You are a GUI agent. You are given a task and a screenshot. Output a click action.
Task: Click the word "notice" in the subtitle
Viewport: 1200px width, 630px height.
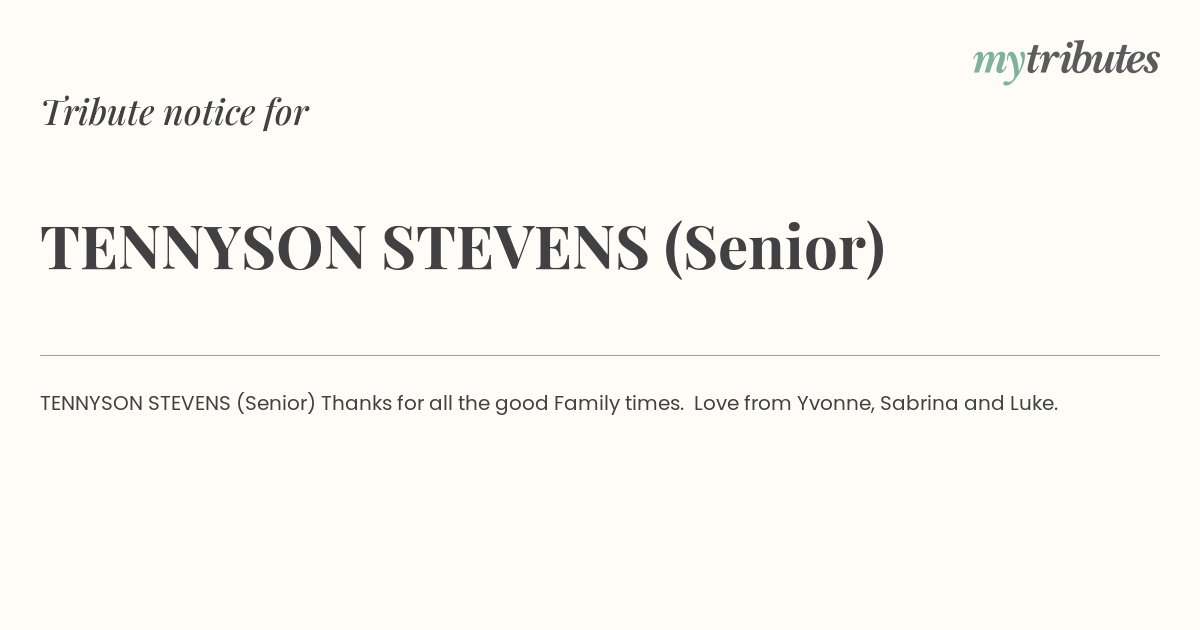pos(209,113)
